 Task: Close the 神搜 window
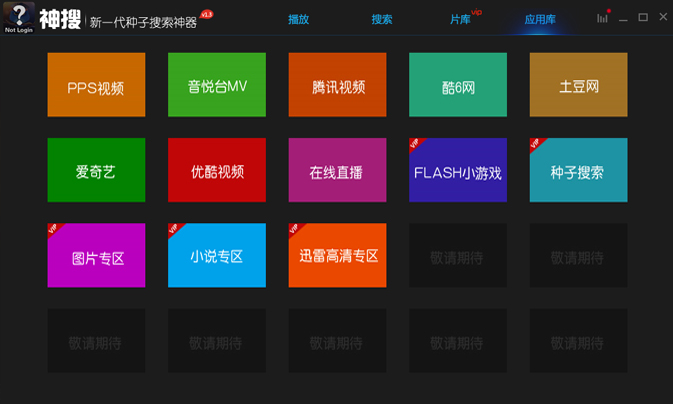click(x=663, y=17)
